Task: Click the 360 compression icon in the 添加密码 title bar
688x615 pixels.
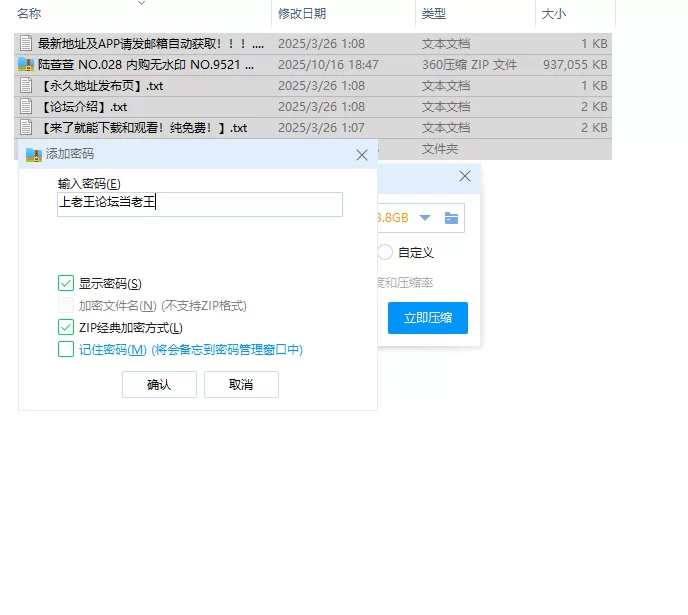Action: tap(33, 155)
